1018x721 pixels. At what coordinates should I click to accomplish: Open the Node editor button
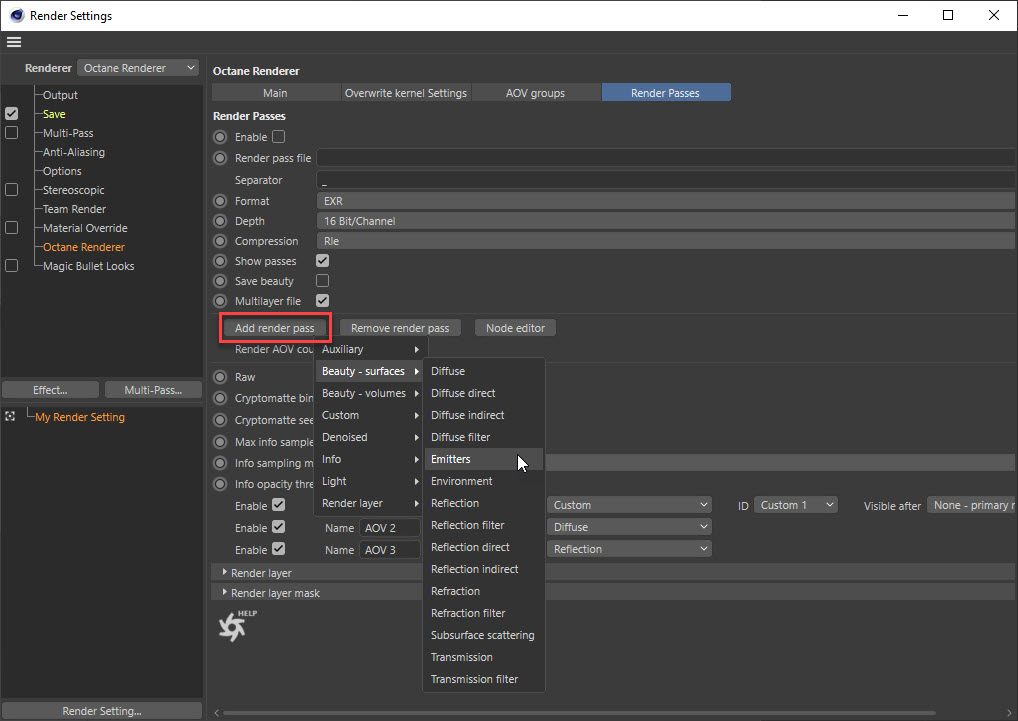(x=515, y=328)
